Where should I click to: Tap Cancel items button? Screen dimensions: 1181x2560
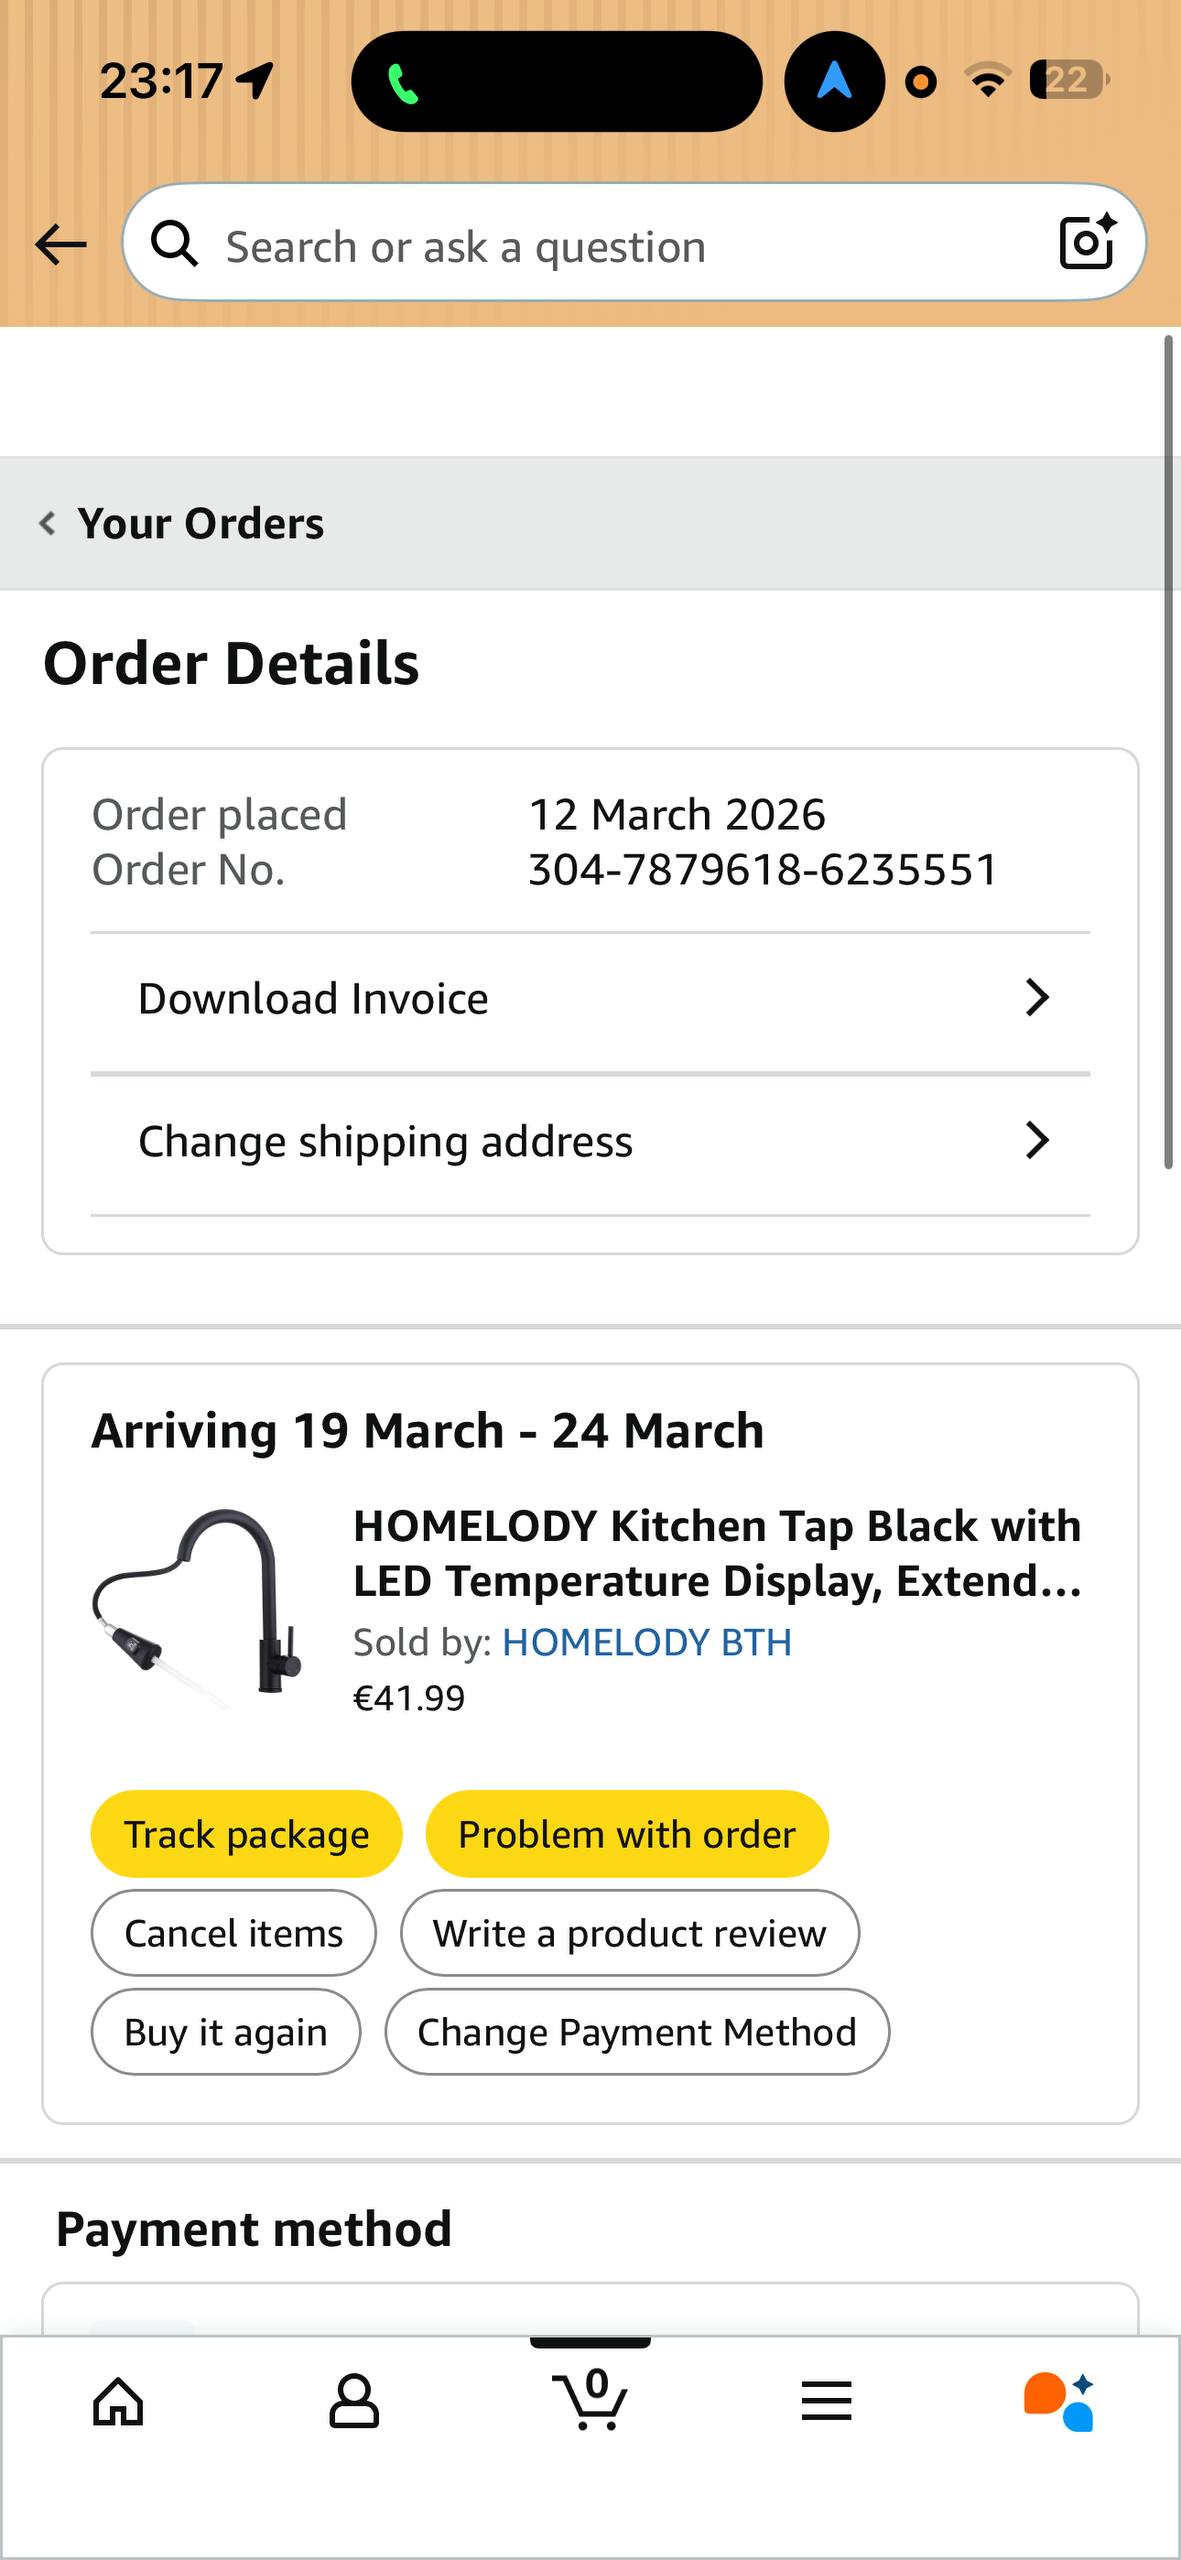pyautogui.click(x=233, y=1933)
